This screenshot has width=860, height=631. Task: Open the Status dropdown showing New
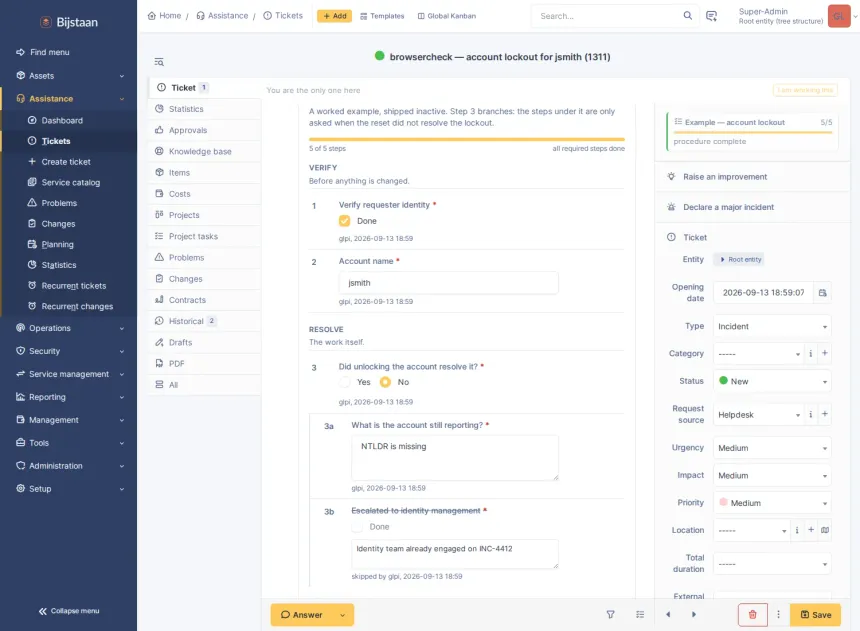772,381
